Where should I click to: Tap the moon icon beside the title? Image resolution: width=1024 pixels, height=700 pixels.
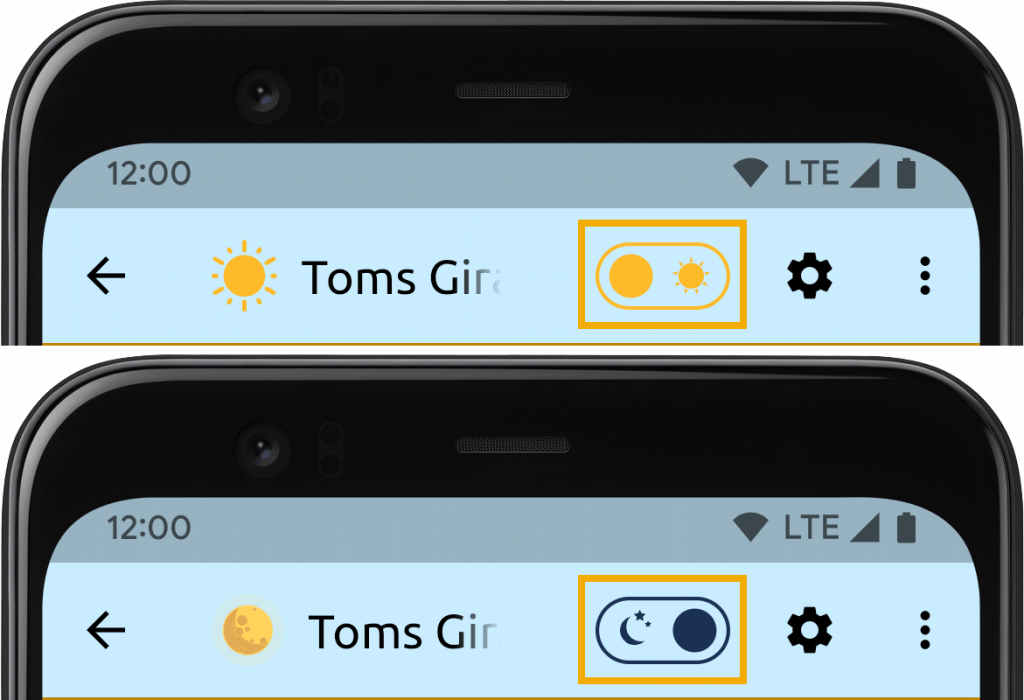(x=248, y=630)
